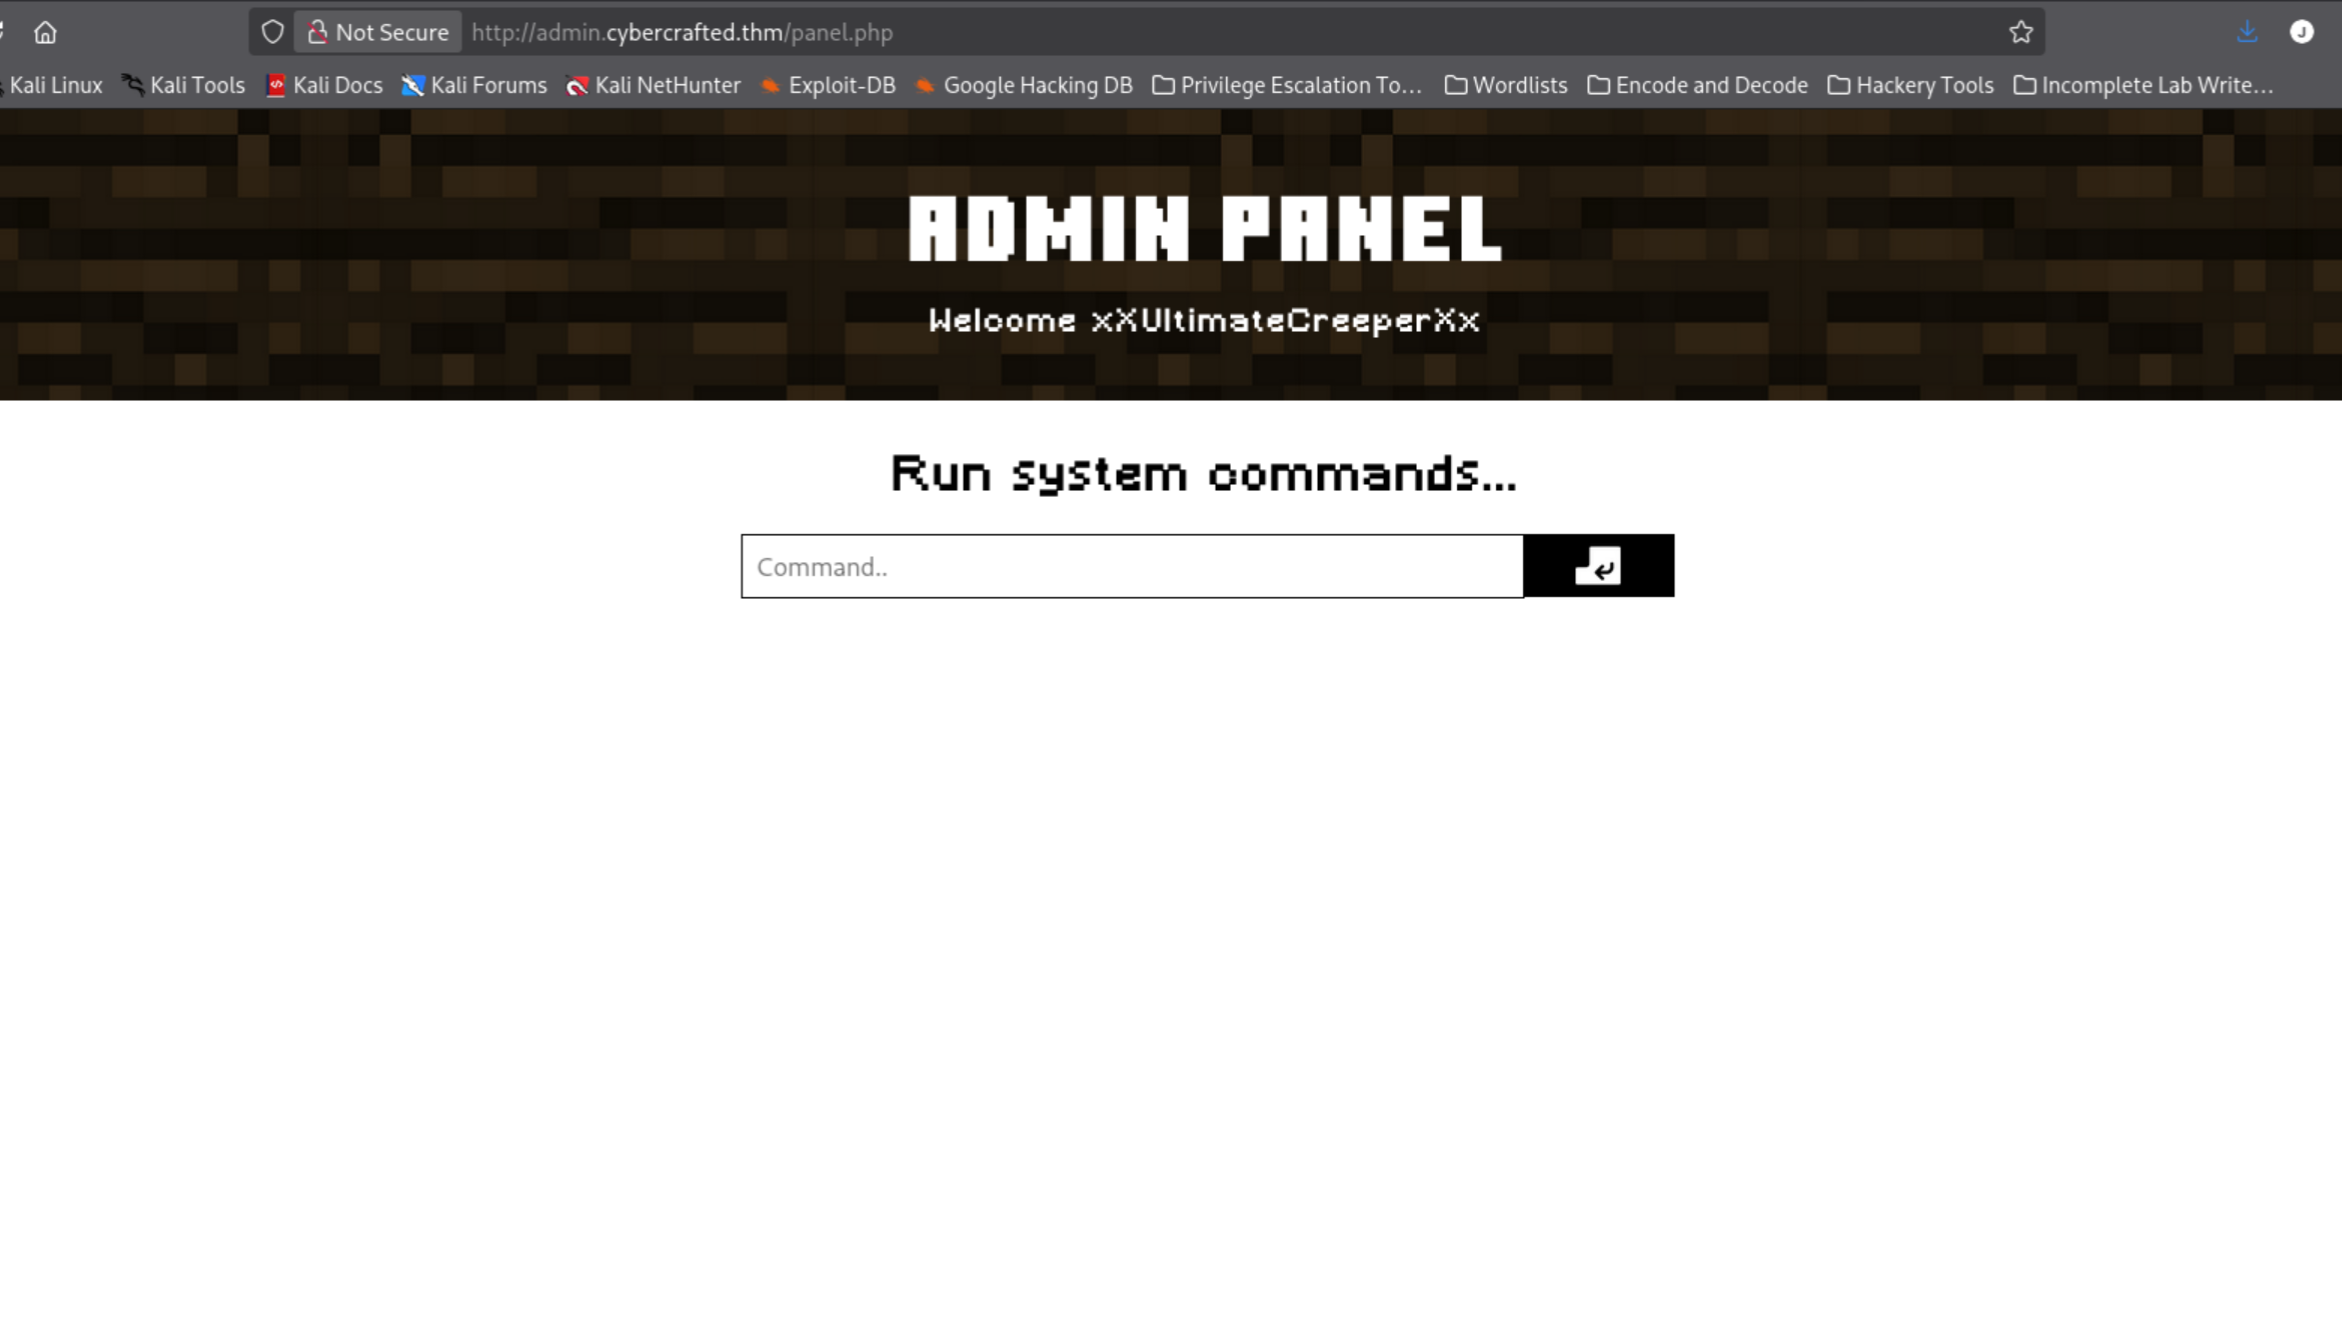2342x1336 pixels.
Task: Open the downloads arrow icon
Action: click(x=2247, y=33)
